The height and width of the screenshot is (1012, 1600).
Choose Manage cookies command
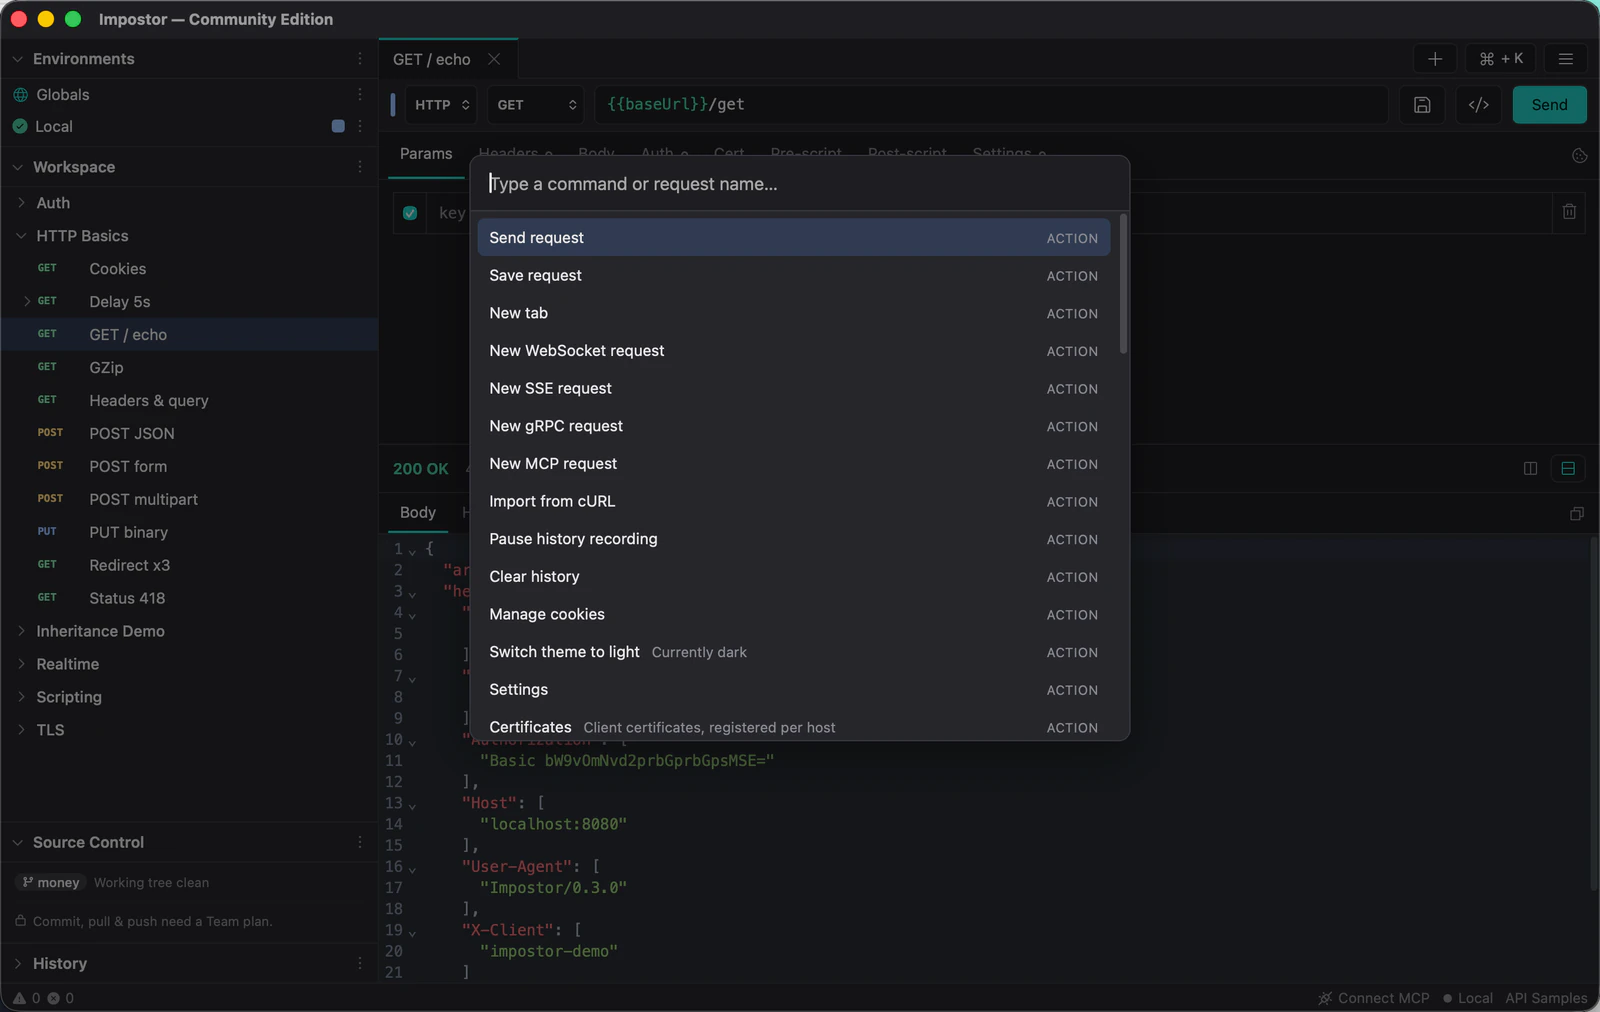tap(793, 615)
